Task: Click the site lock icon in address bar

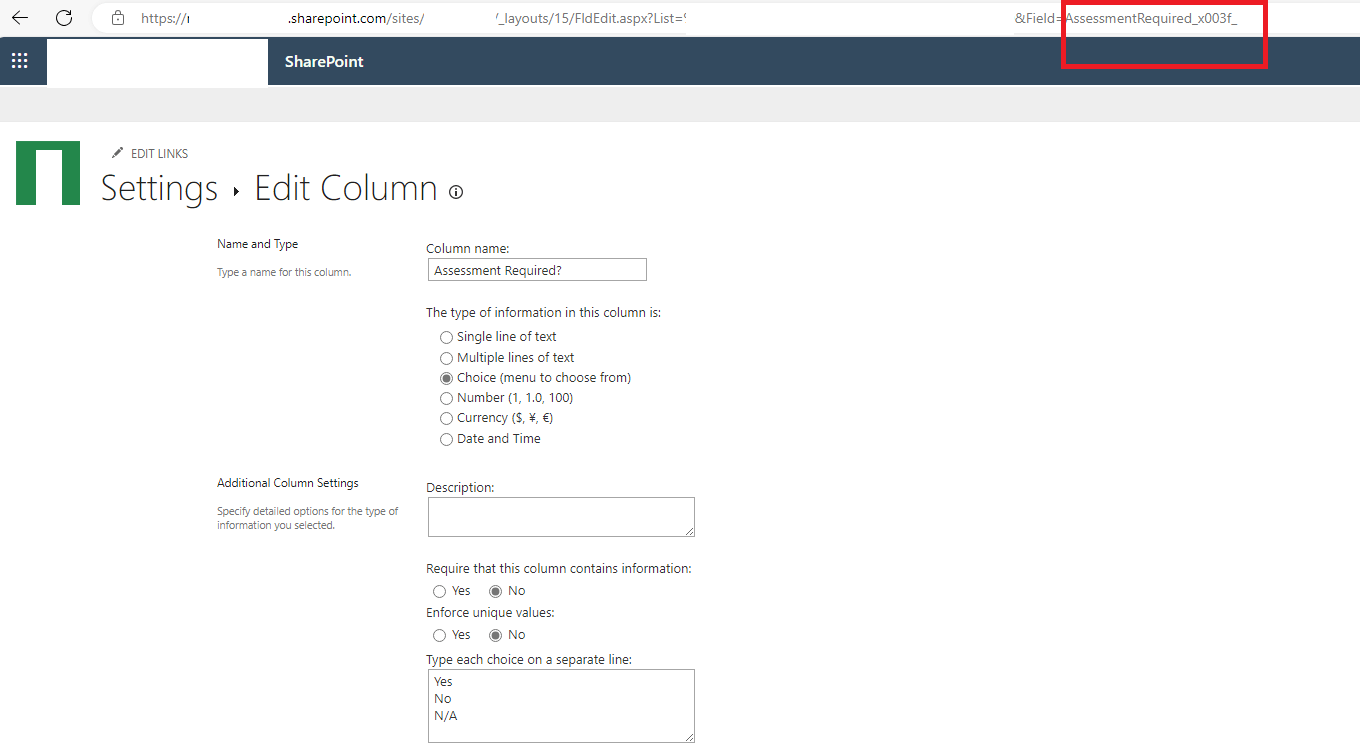Action: 118,18
